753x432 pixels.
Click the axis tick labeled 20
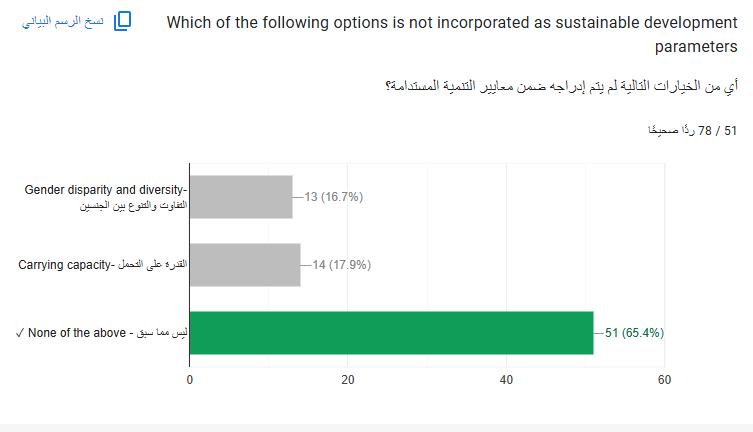point(348,380)
